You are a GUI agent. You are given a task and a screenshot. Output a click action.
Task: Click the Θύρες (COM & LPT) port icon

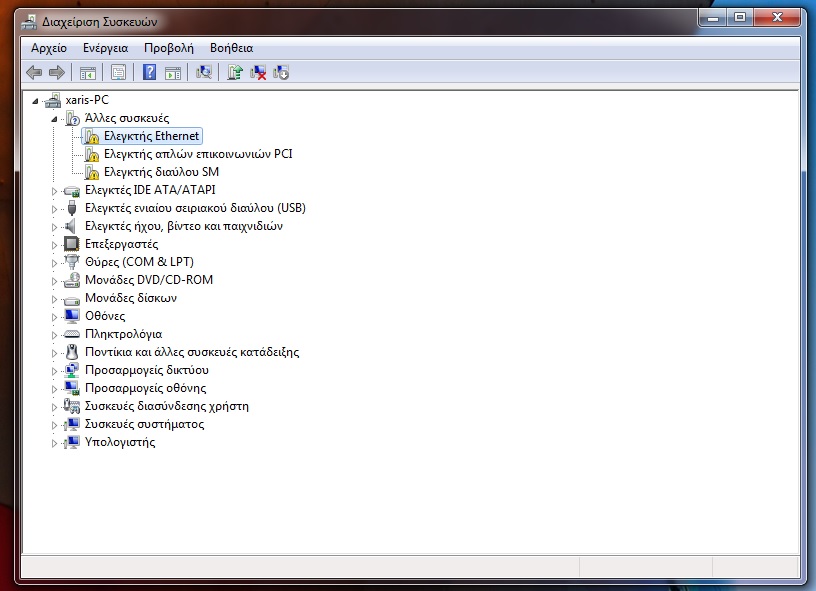[x=72, y=262]
